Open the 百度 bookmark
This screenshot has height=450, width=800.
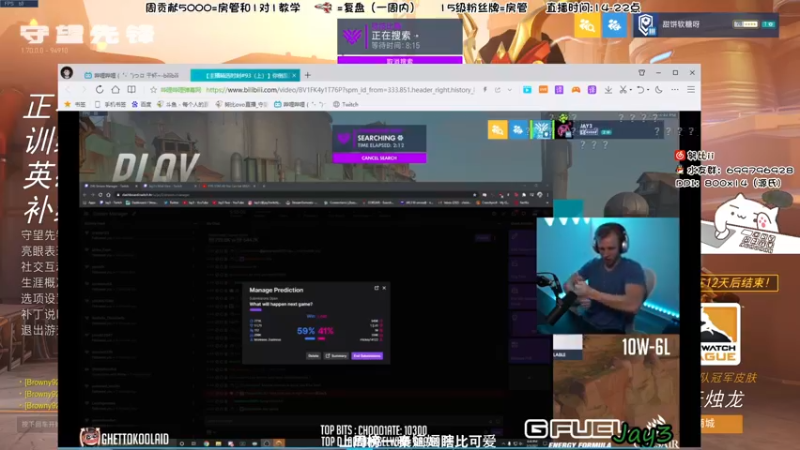tap(141, 104)
